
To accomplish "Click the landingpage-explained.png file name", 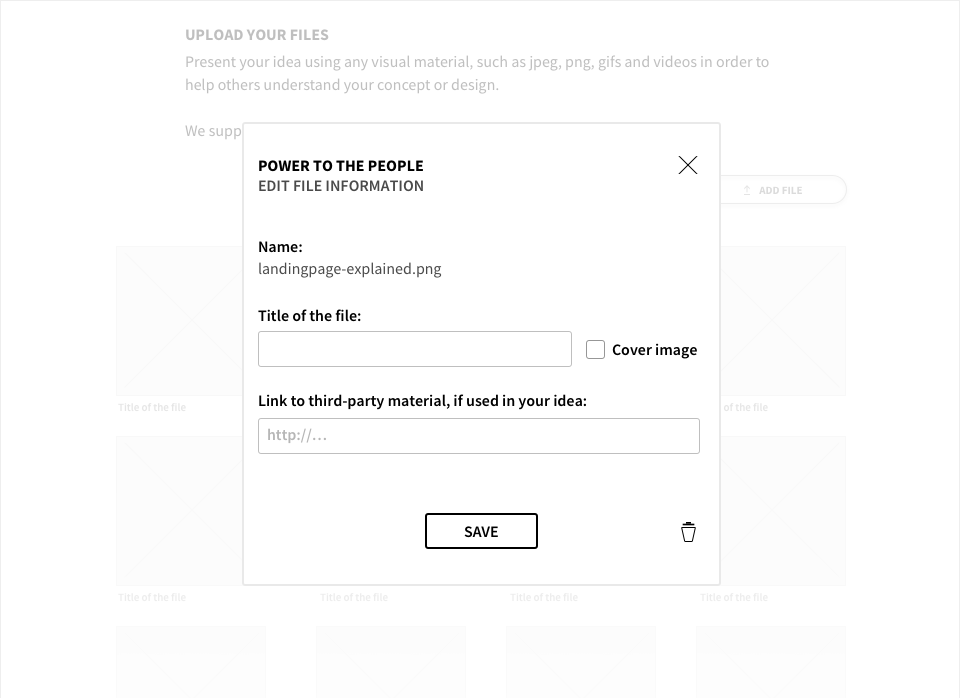I will 350,269.
